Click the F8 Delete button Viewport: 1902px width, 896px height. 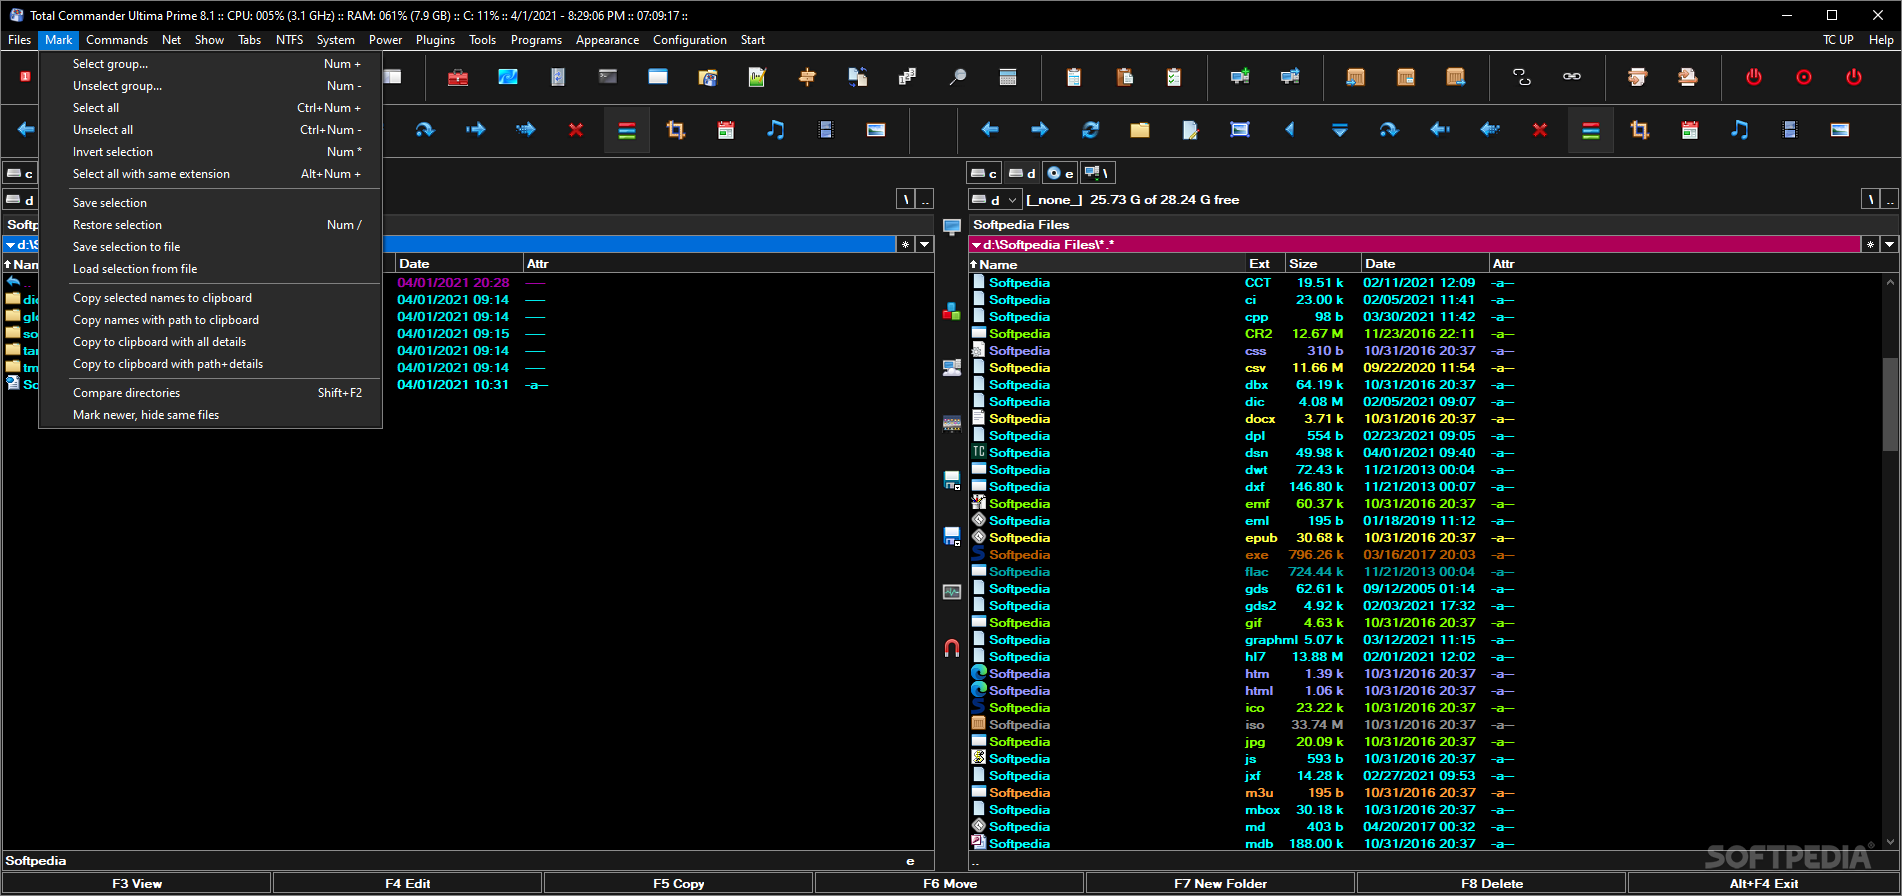(x=1492, y=883)
